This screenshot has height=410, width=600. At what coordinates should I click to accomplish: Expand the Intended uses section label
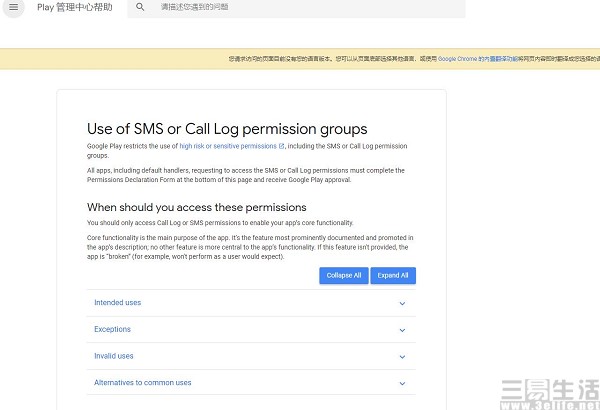(117, 303)
